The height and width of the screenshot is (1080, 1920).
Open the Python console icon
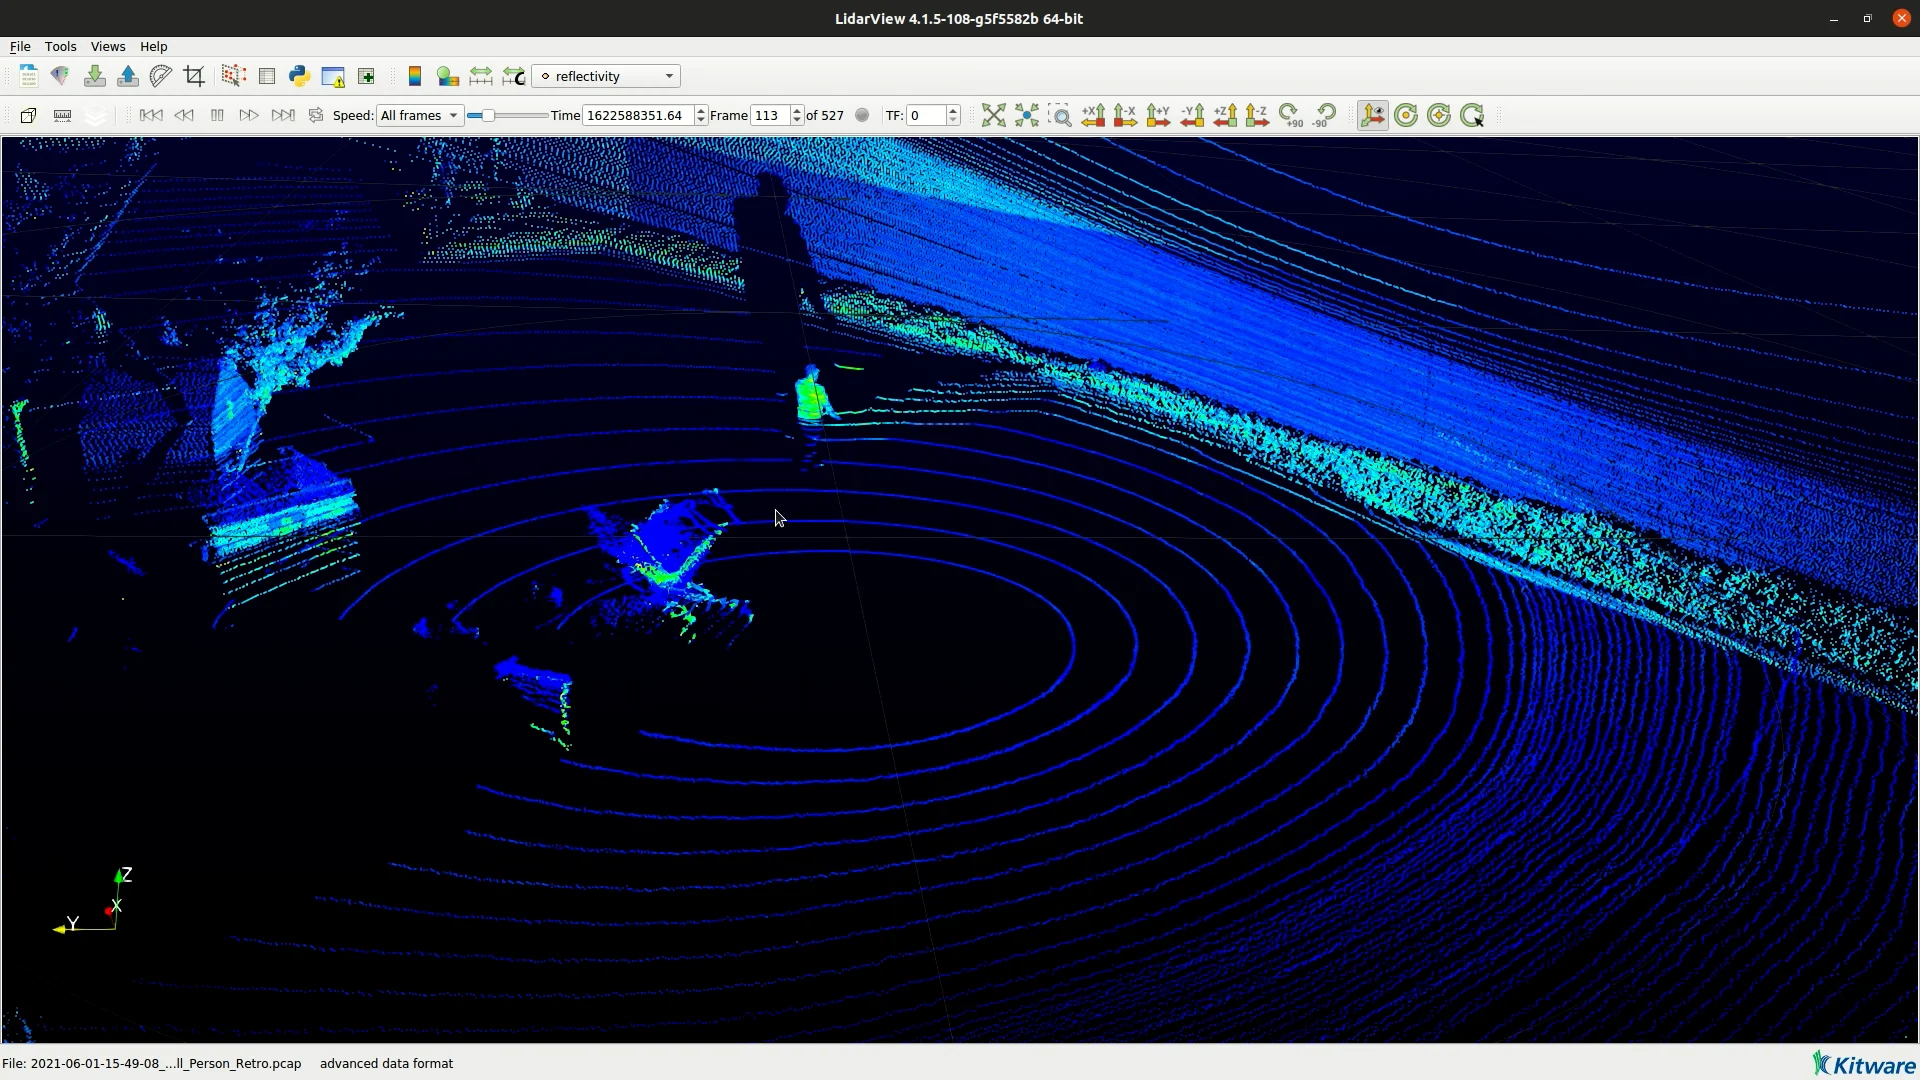[x=299, y=76]
